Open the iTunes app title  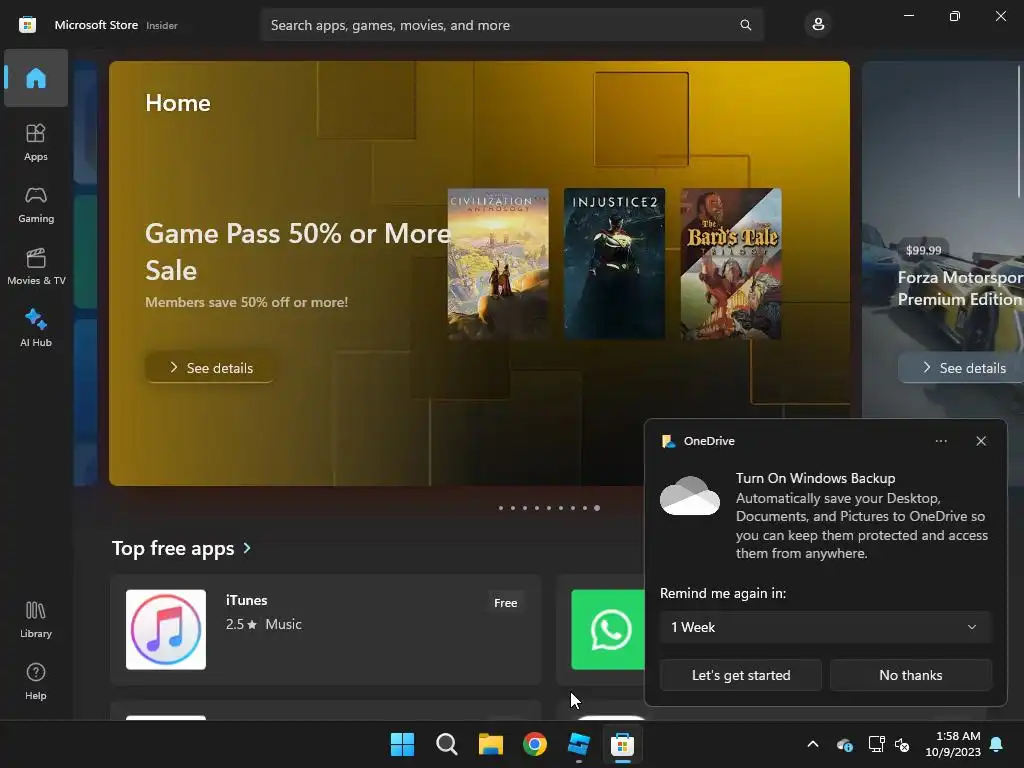tap(246, 600)
